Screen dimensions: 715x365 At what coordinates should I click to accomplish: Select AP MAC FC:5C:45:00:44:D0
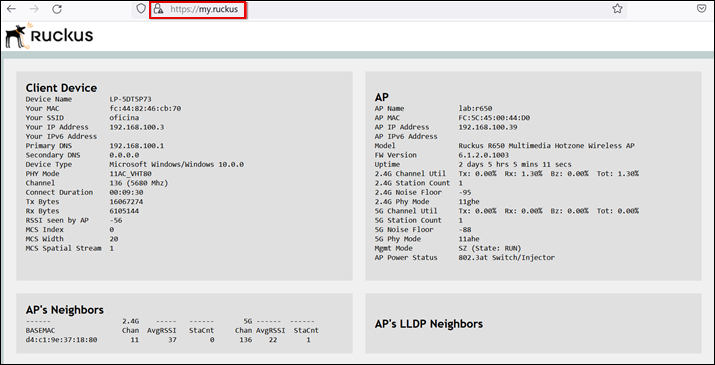(x=494, y=118)
